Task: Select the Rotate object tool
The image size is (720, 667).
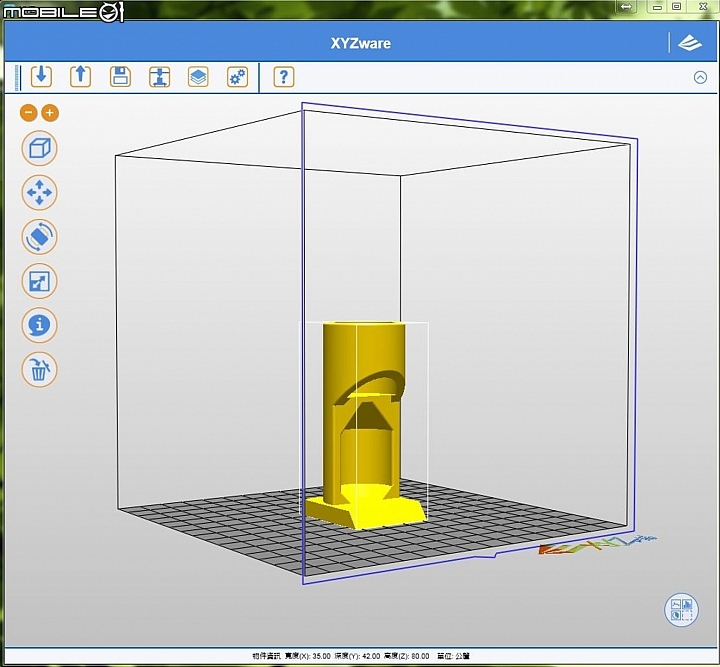Action: [39, 237]
